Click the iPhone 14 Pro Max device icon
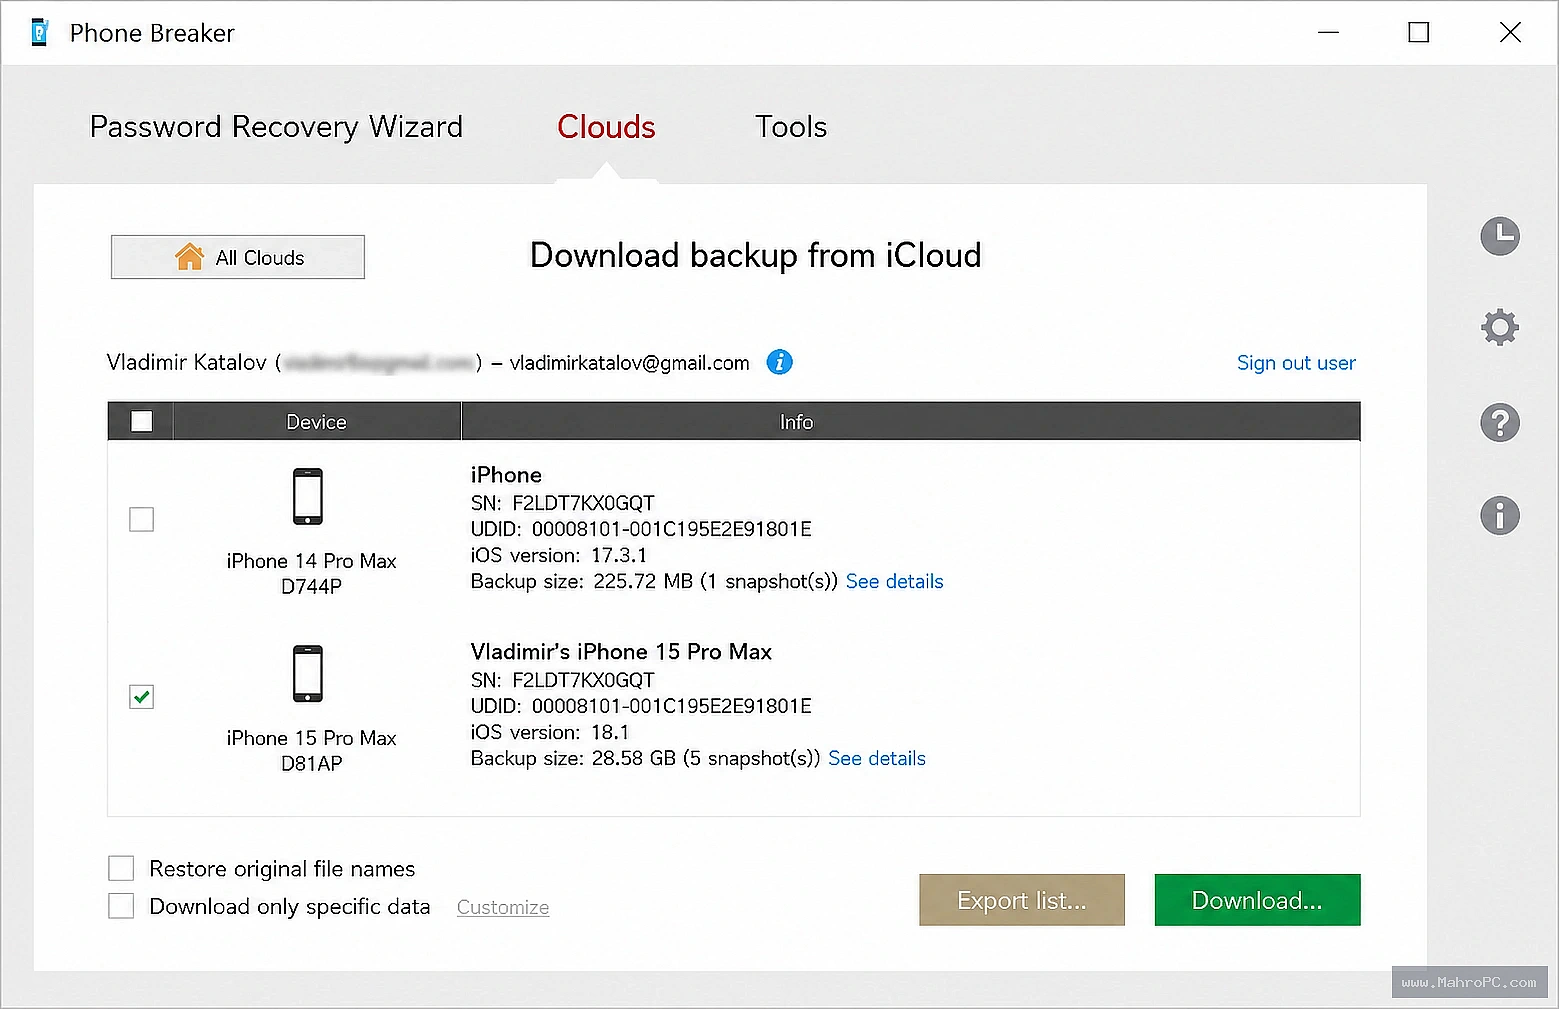Viewport: 1559px width, 1009px height. (x=308, y=496)
